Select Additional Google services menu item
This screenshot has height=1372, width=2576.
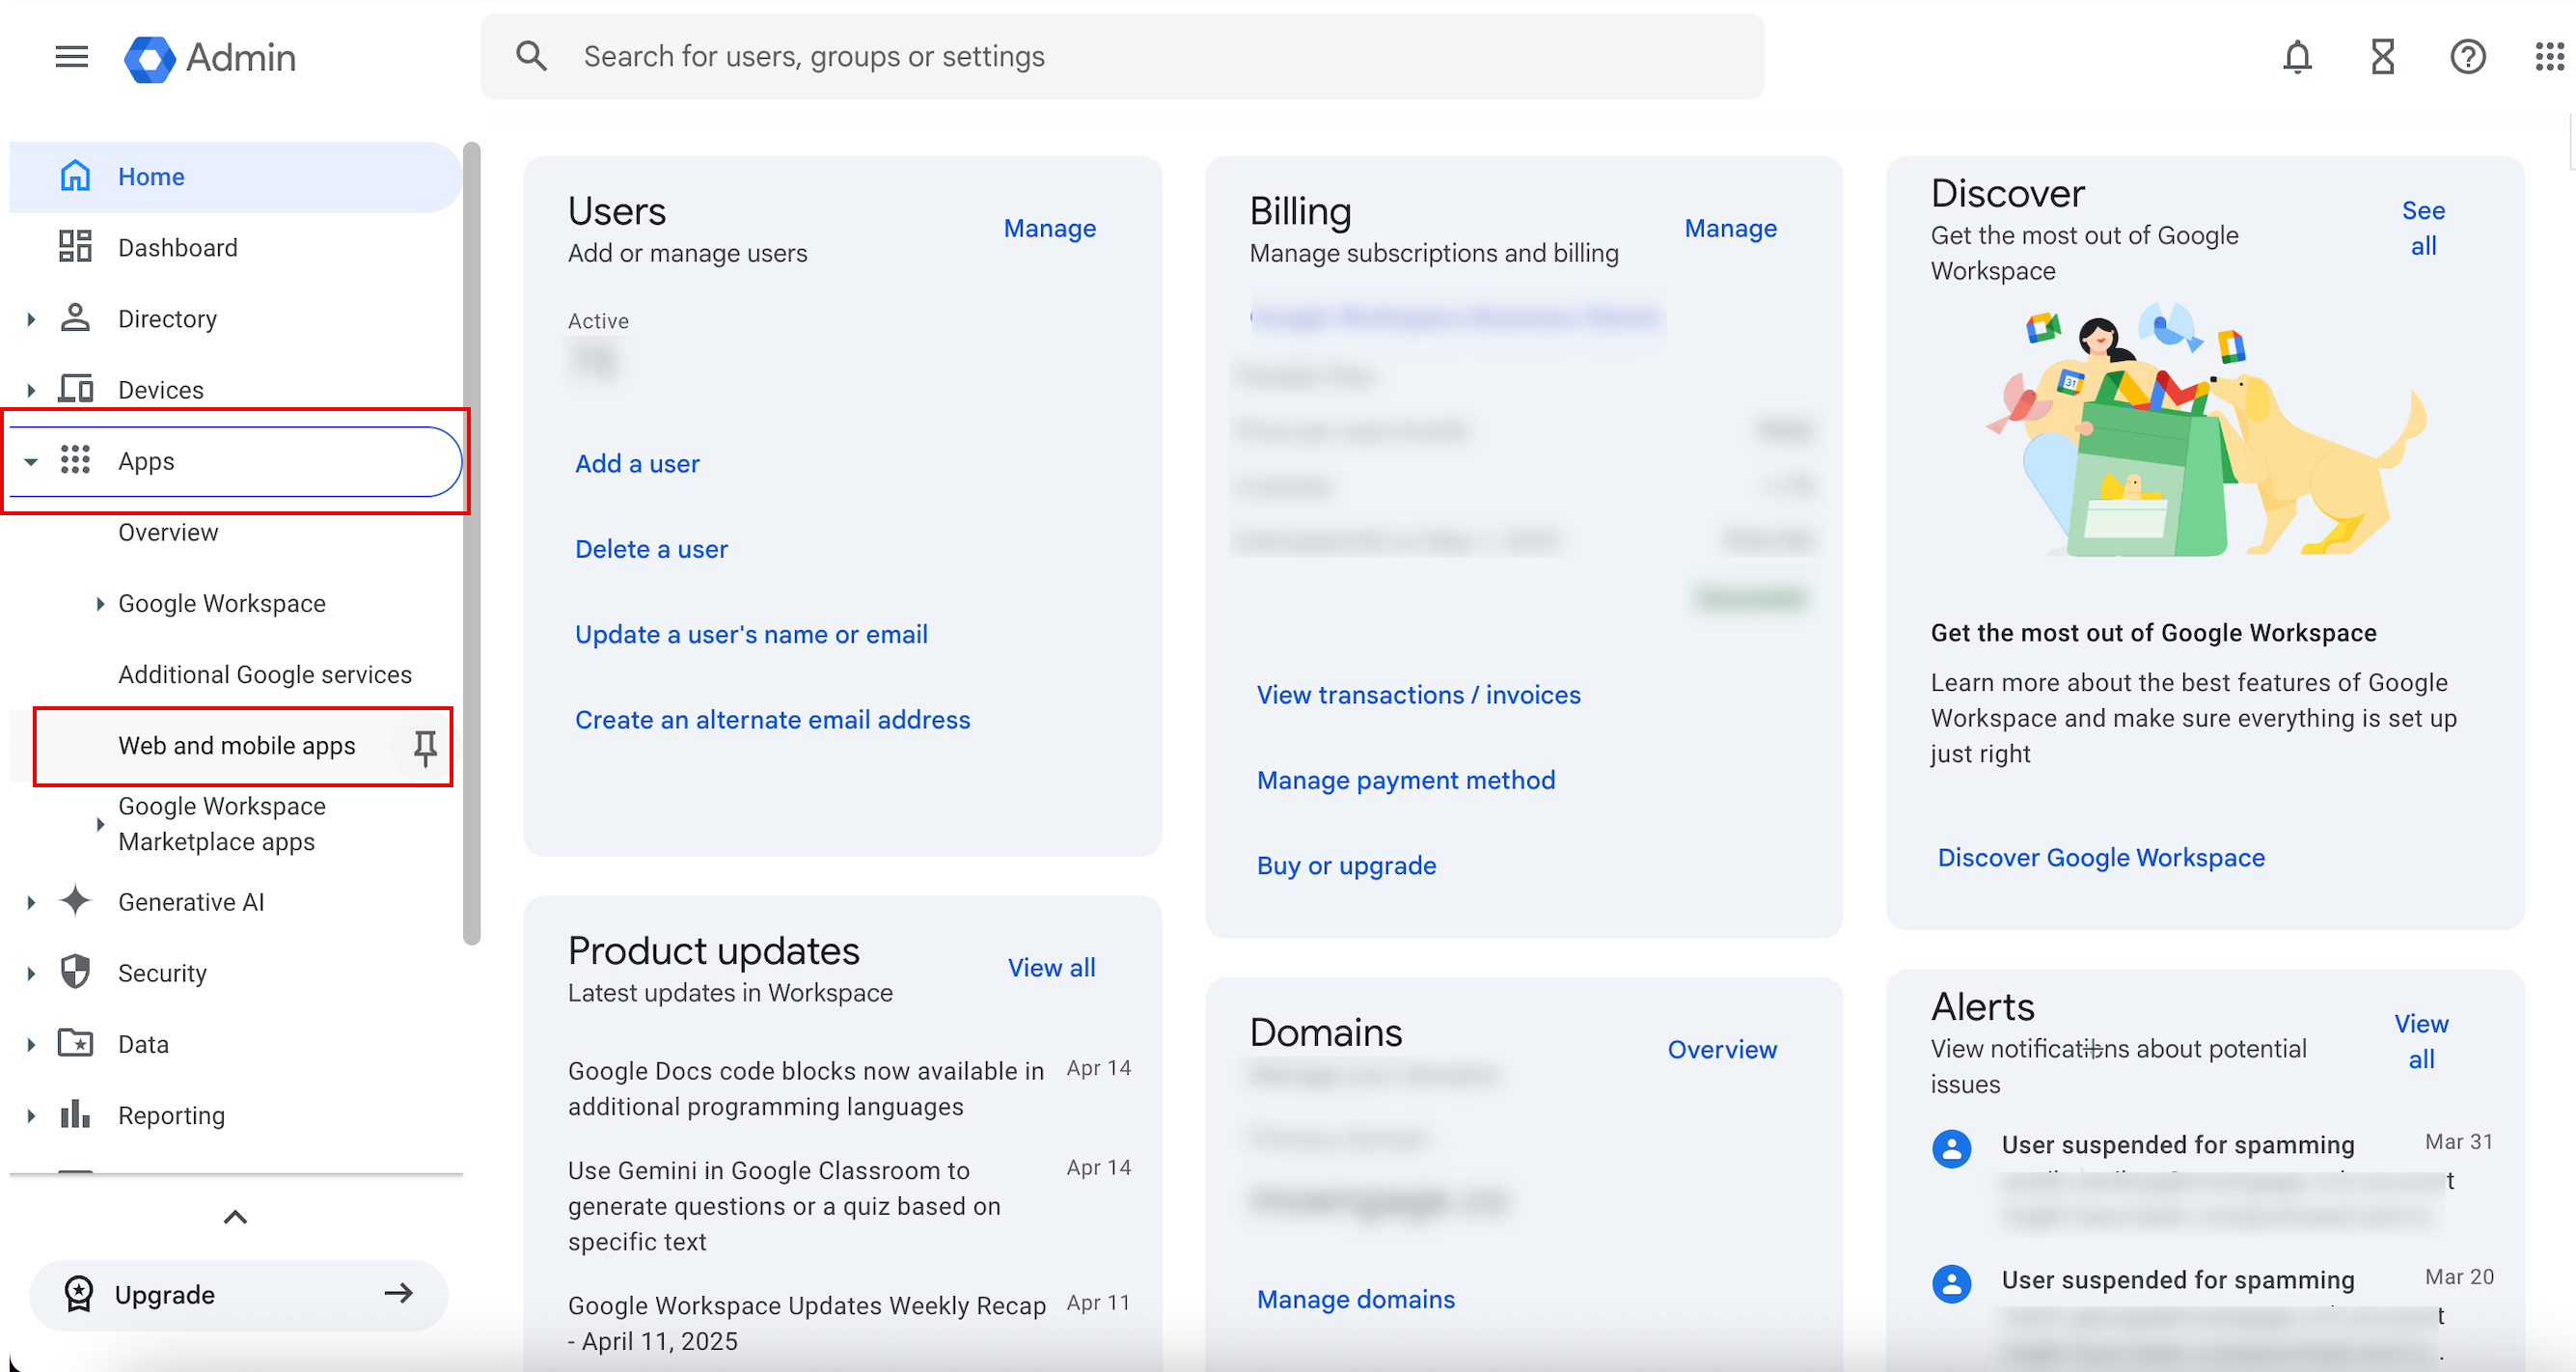pyautogui.click(x=264, y=675)
